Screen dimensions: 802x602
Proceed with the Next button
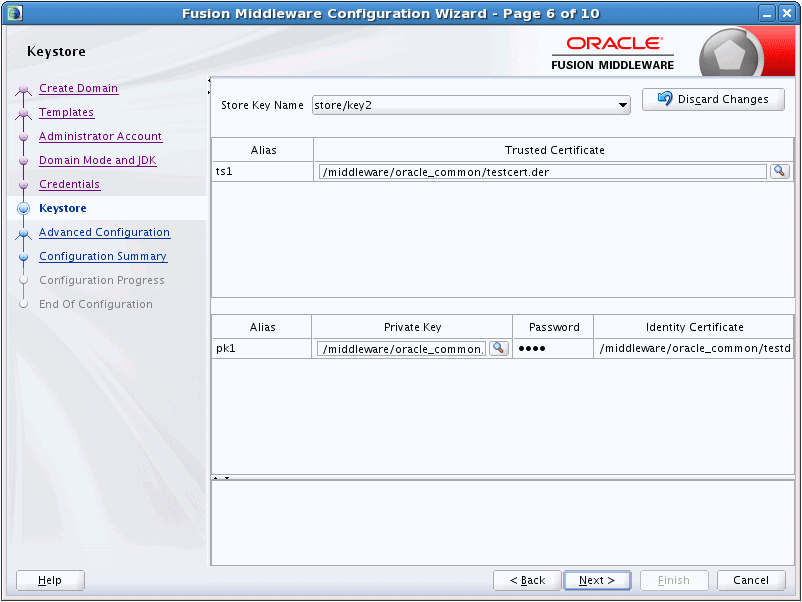597,580
